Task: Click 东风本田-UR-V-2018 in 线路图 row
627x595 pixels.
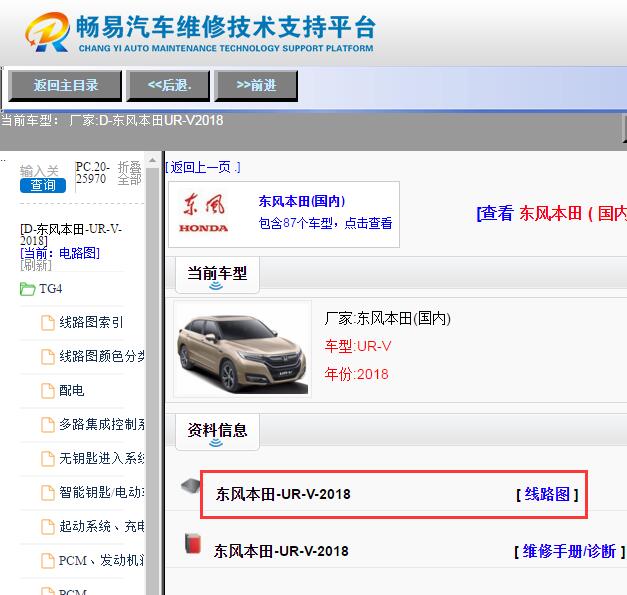Action: [283, 494]
